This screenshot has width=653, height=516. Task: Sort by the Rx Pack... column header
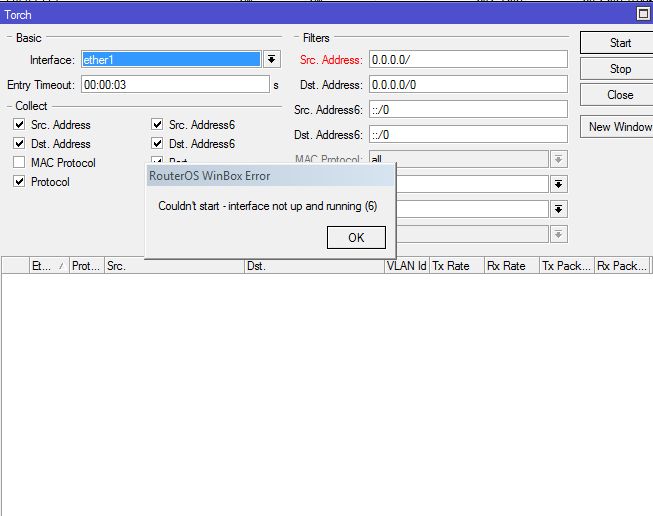[x=622, y=266]
